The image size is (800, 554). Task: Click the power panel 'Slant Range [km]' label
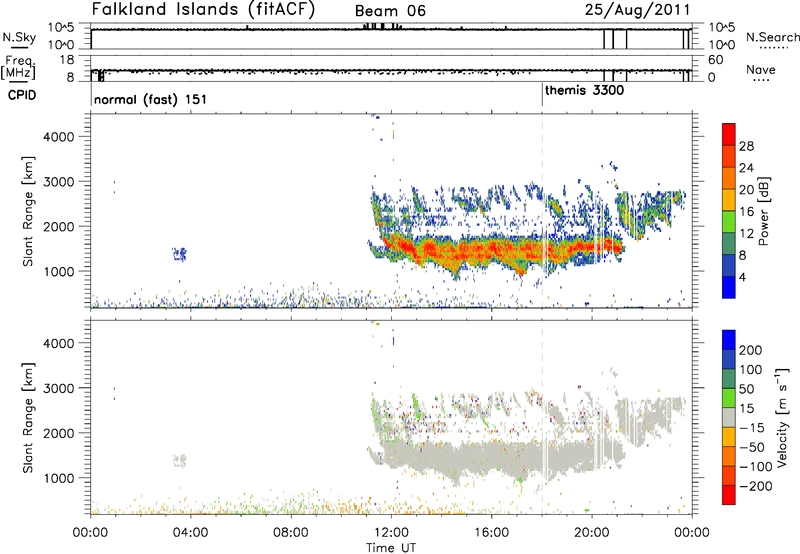tap(28, 211)
